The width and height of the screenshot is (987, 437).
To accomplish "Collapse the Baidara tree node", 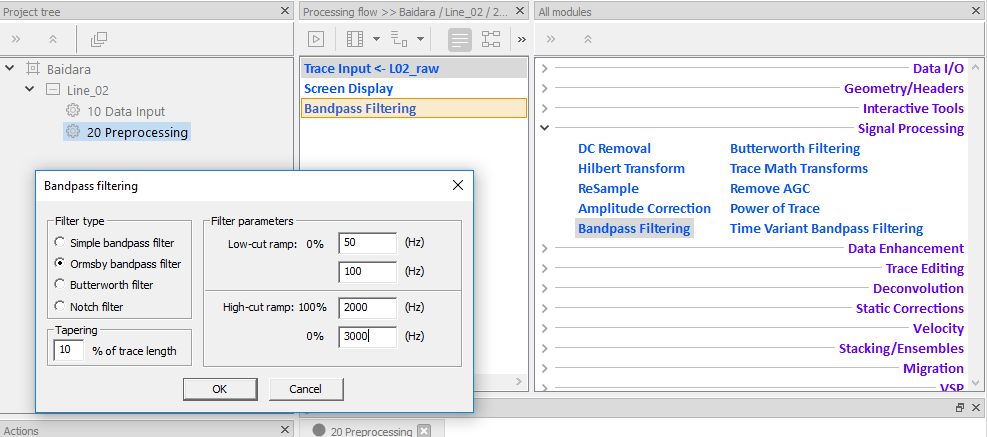I will pyautogui.click(x=9, y=68).
